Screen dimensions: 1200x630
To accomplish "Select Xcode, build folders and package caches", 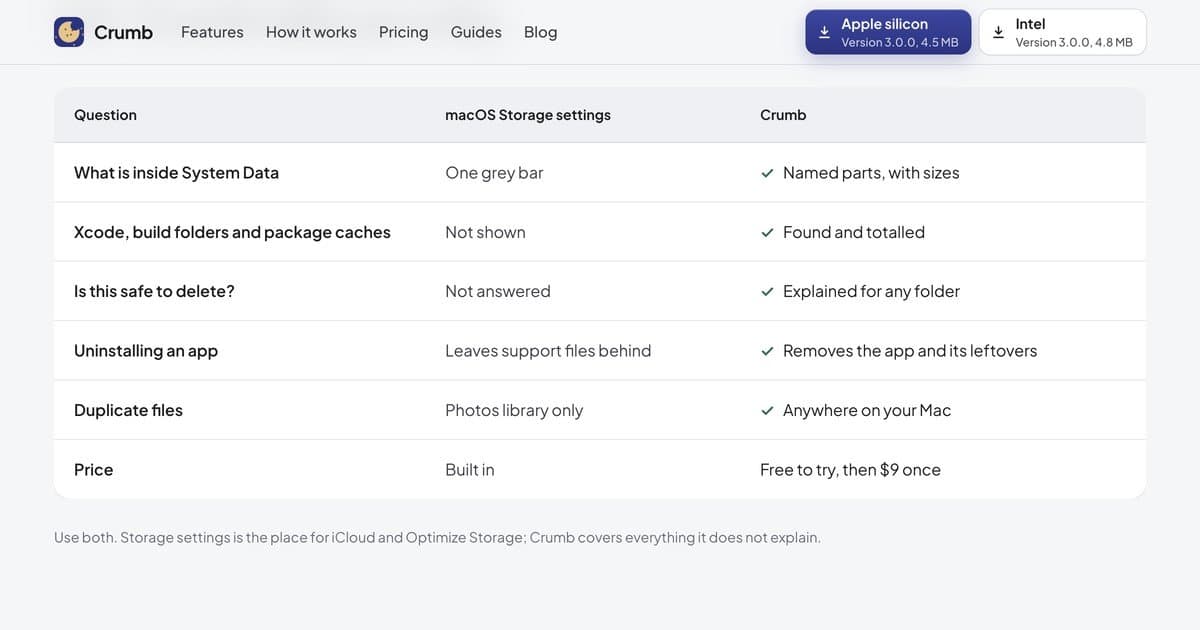I will click(232, 232).
